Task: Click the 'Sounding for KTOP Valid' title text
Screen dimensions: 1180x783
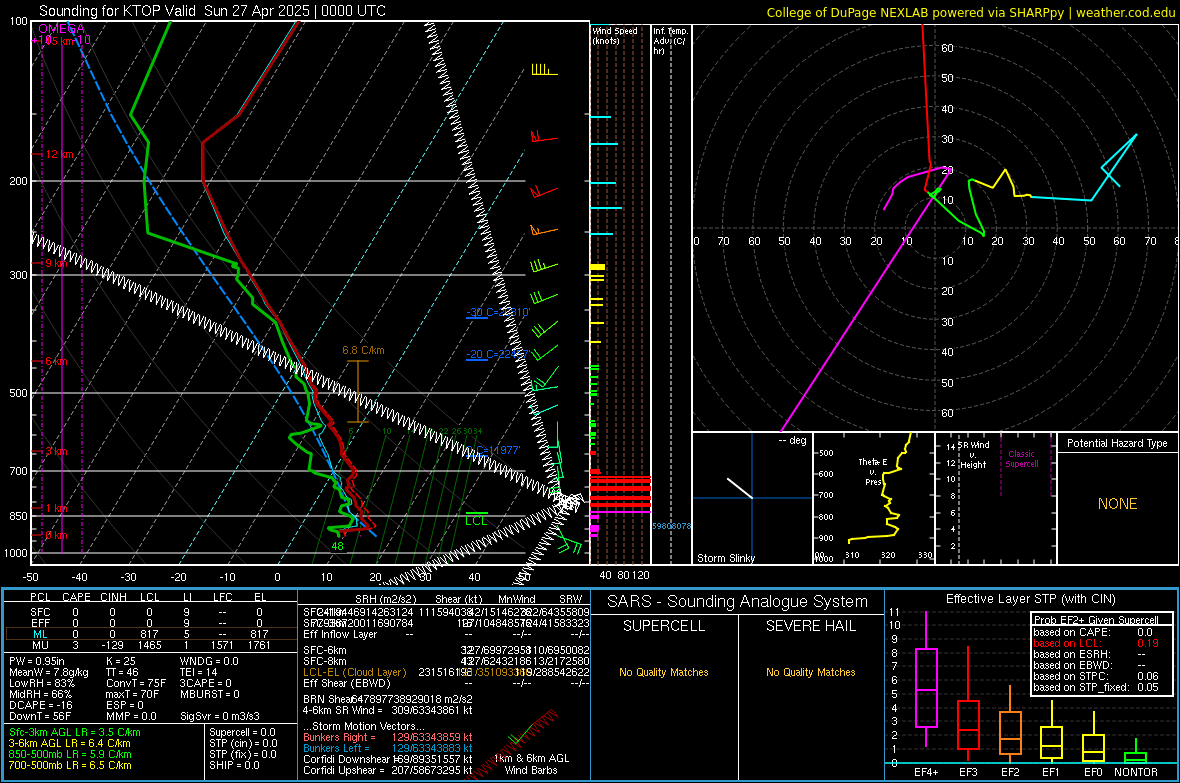Action: point(117,11)
